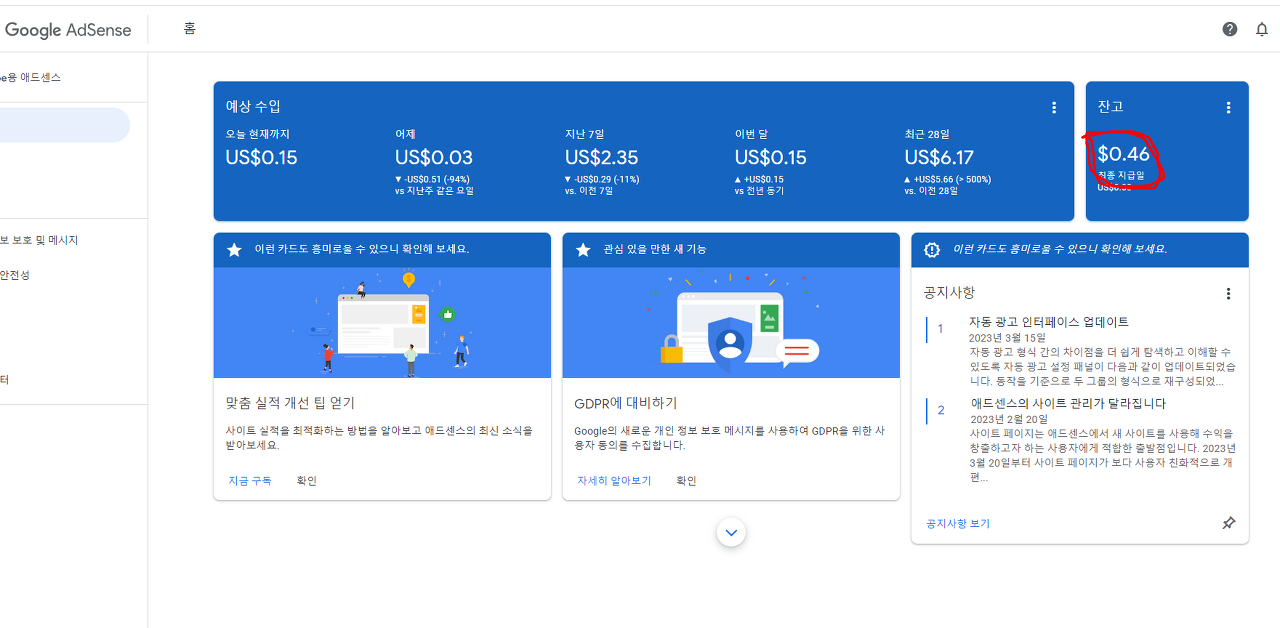The height and width of the screenshot is (628, 1280).
Task: Click the 2023년 3월 15일 announcement date
Action: tap(1007, 338)
